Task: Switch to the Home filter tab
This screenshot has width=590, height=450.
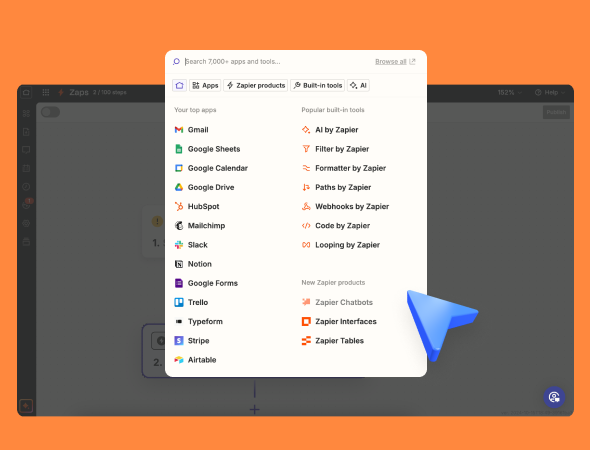Action: pyautogui.click(x=179, y=85)
